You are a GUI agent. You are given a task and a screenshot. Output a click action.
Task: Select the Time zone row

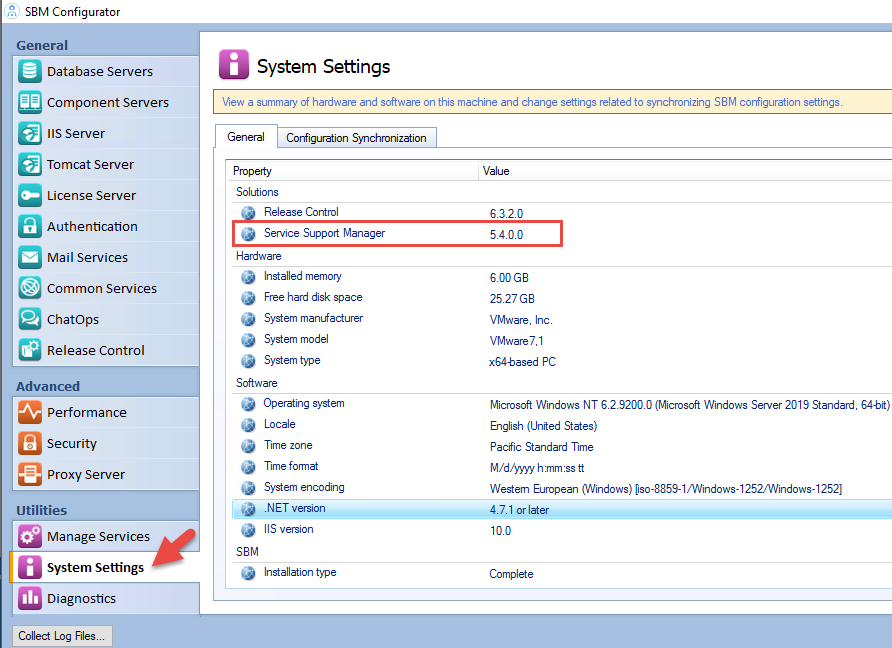pyautogui.click(x=562, y=446)
